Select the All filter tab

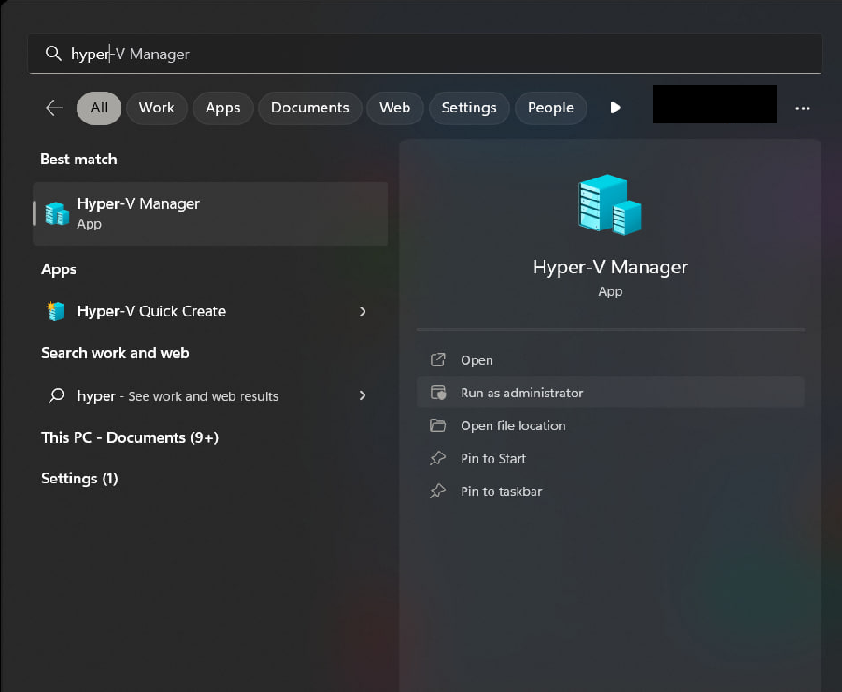click(x=99, y=108)
